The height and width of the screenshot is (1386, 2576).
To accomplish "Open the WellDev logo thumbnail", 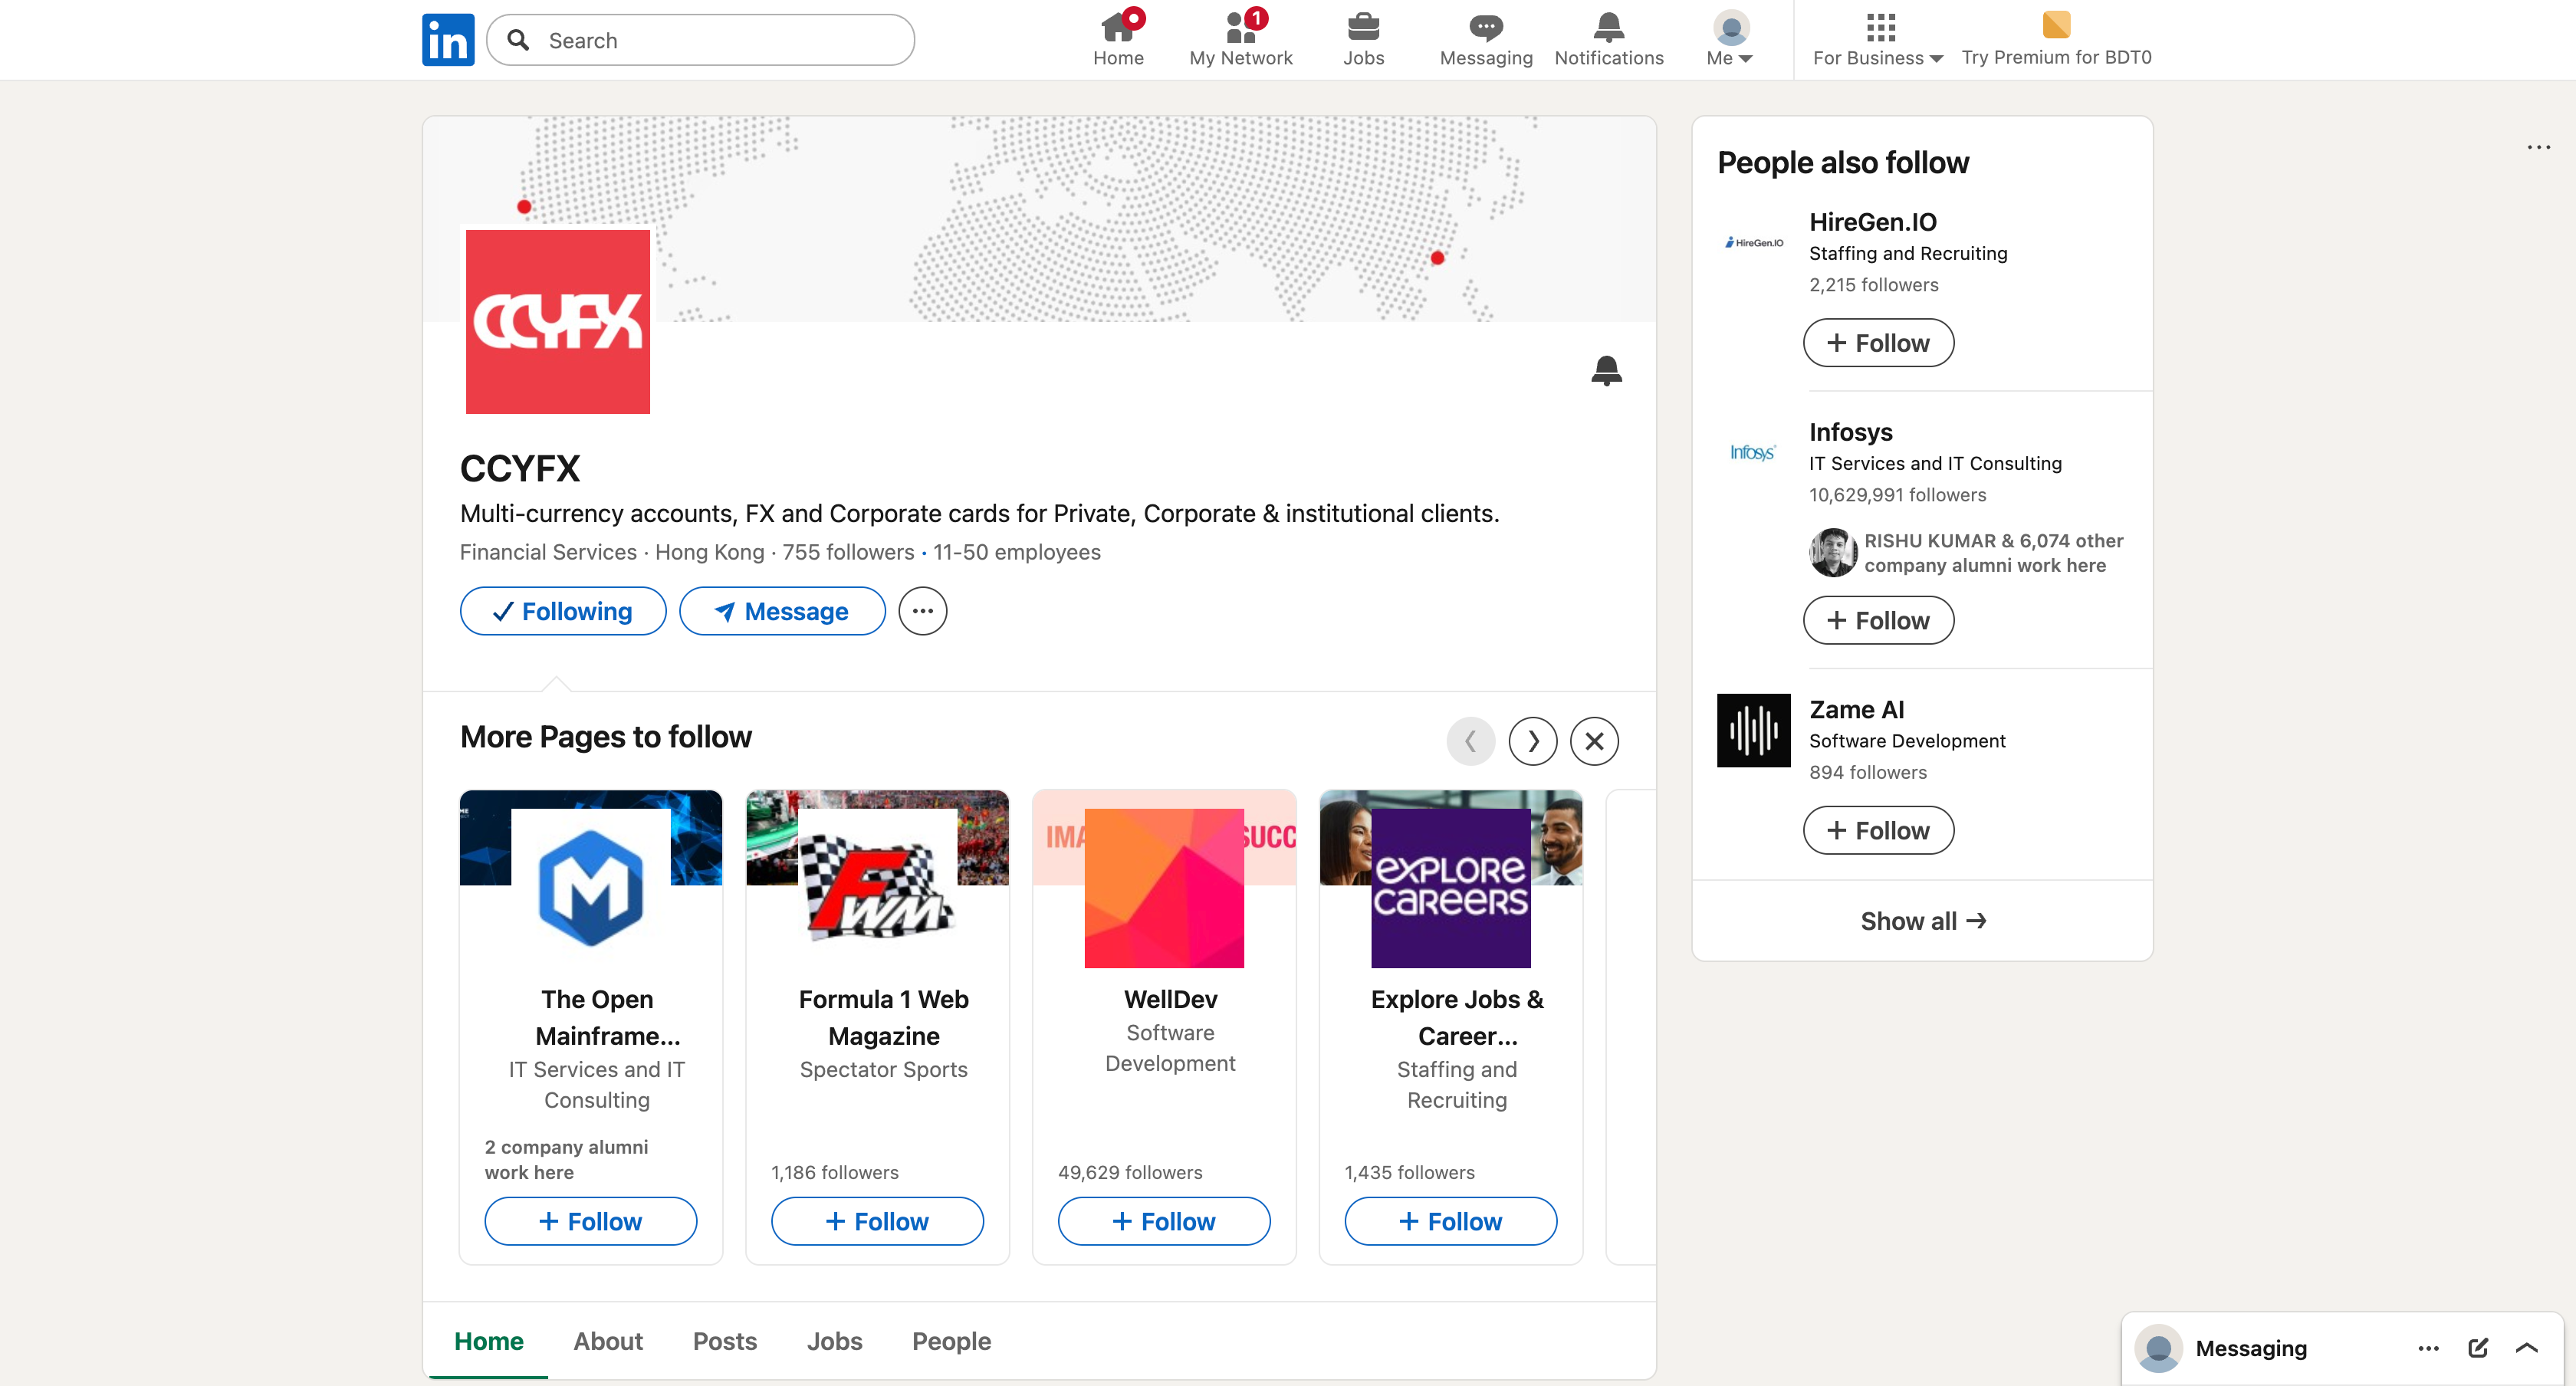I will (1164, 888).
